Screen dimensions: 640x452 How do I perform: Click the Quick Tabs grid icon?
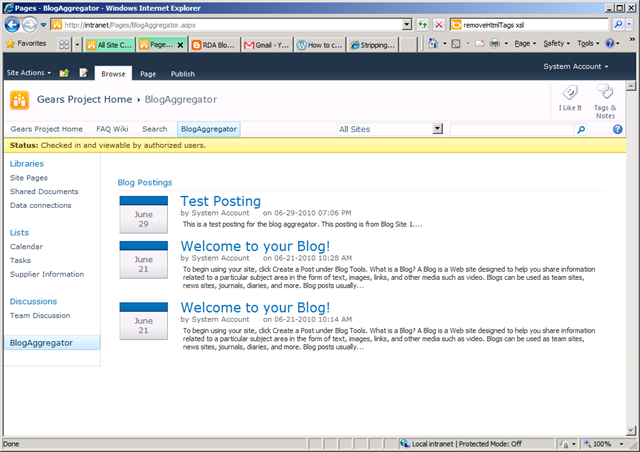click(x=64, y=45)
